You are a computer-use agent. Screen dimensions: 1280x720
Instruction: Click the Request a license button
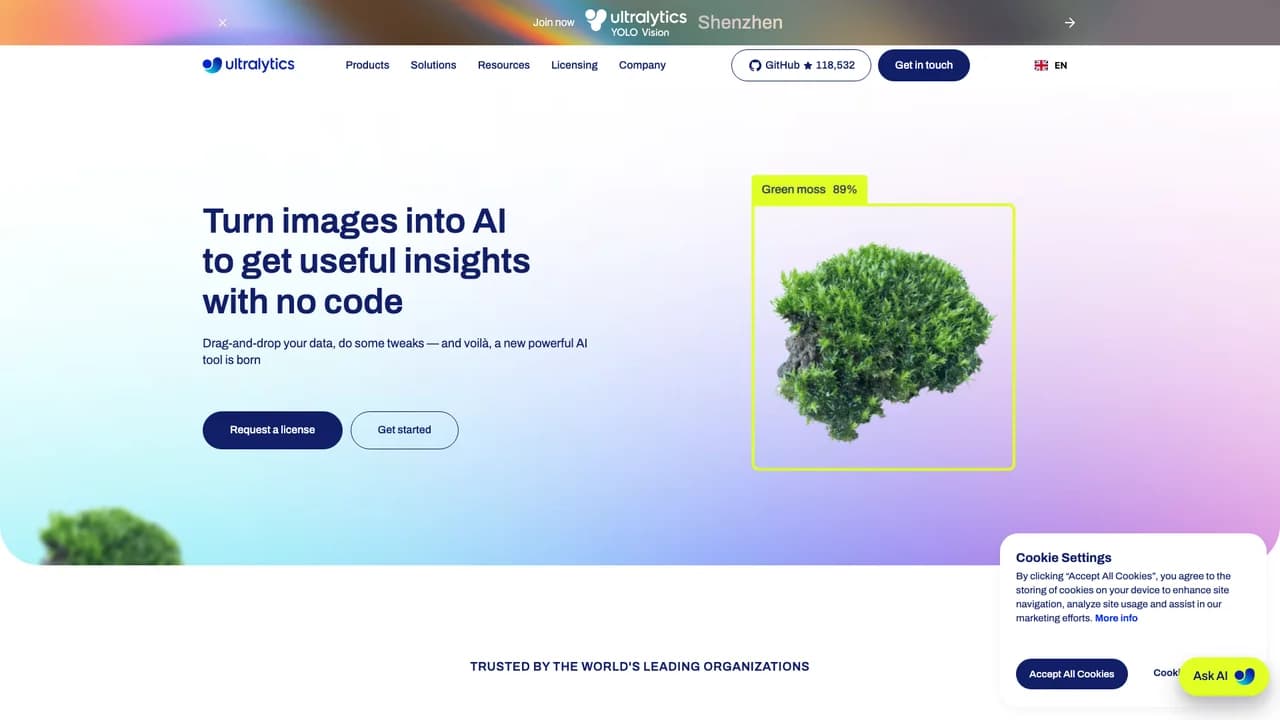tap(272, 430)
